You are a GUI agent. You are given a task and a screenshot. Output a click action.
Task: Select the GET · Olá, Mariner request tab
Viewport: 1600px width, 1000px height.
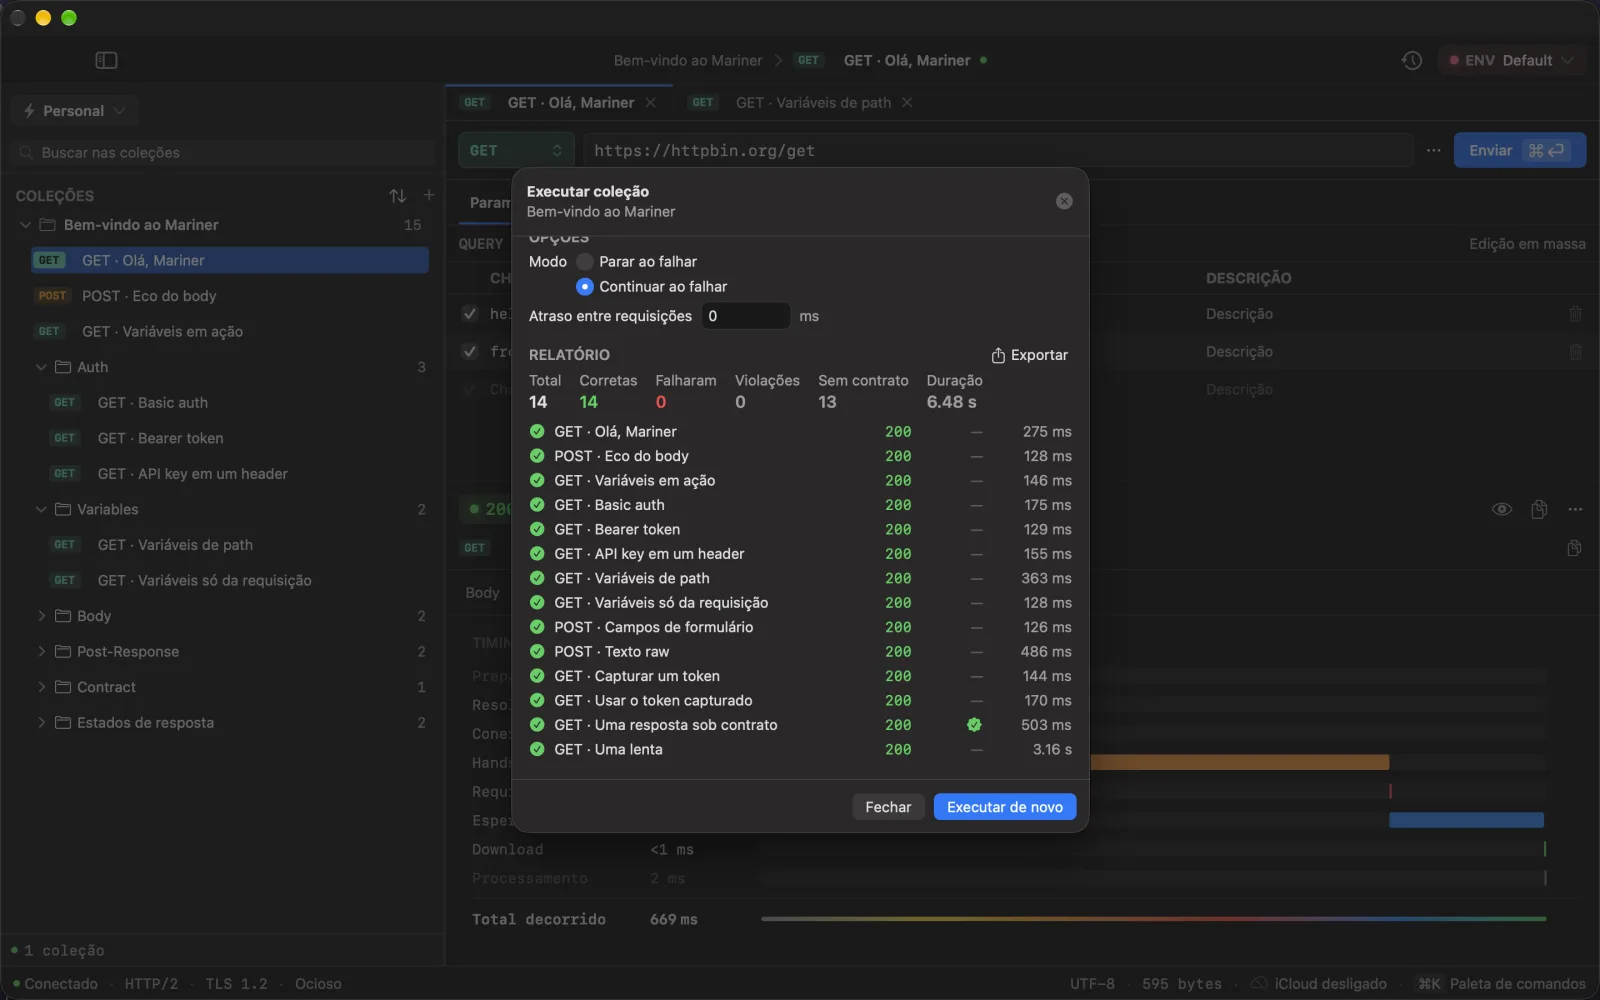pos(558,103)
